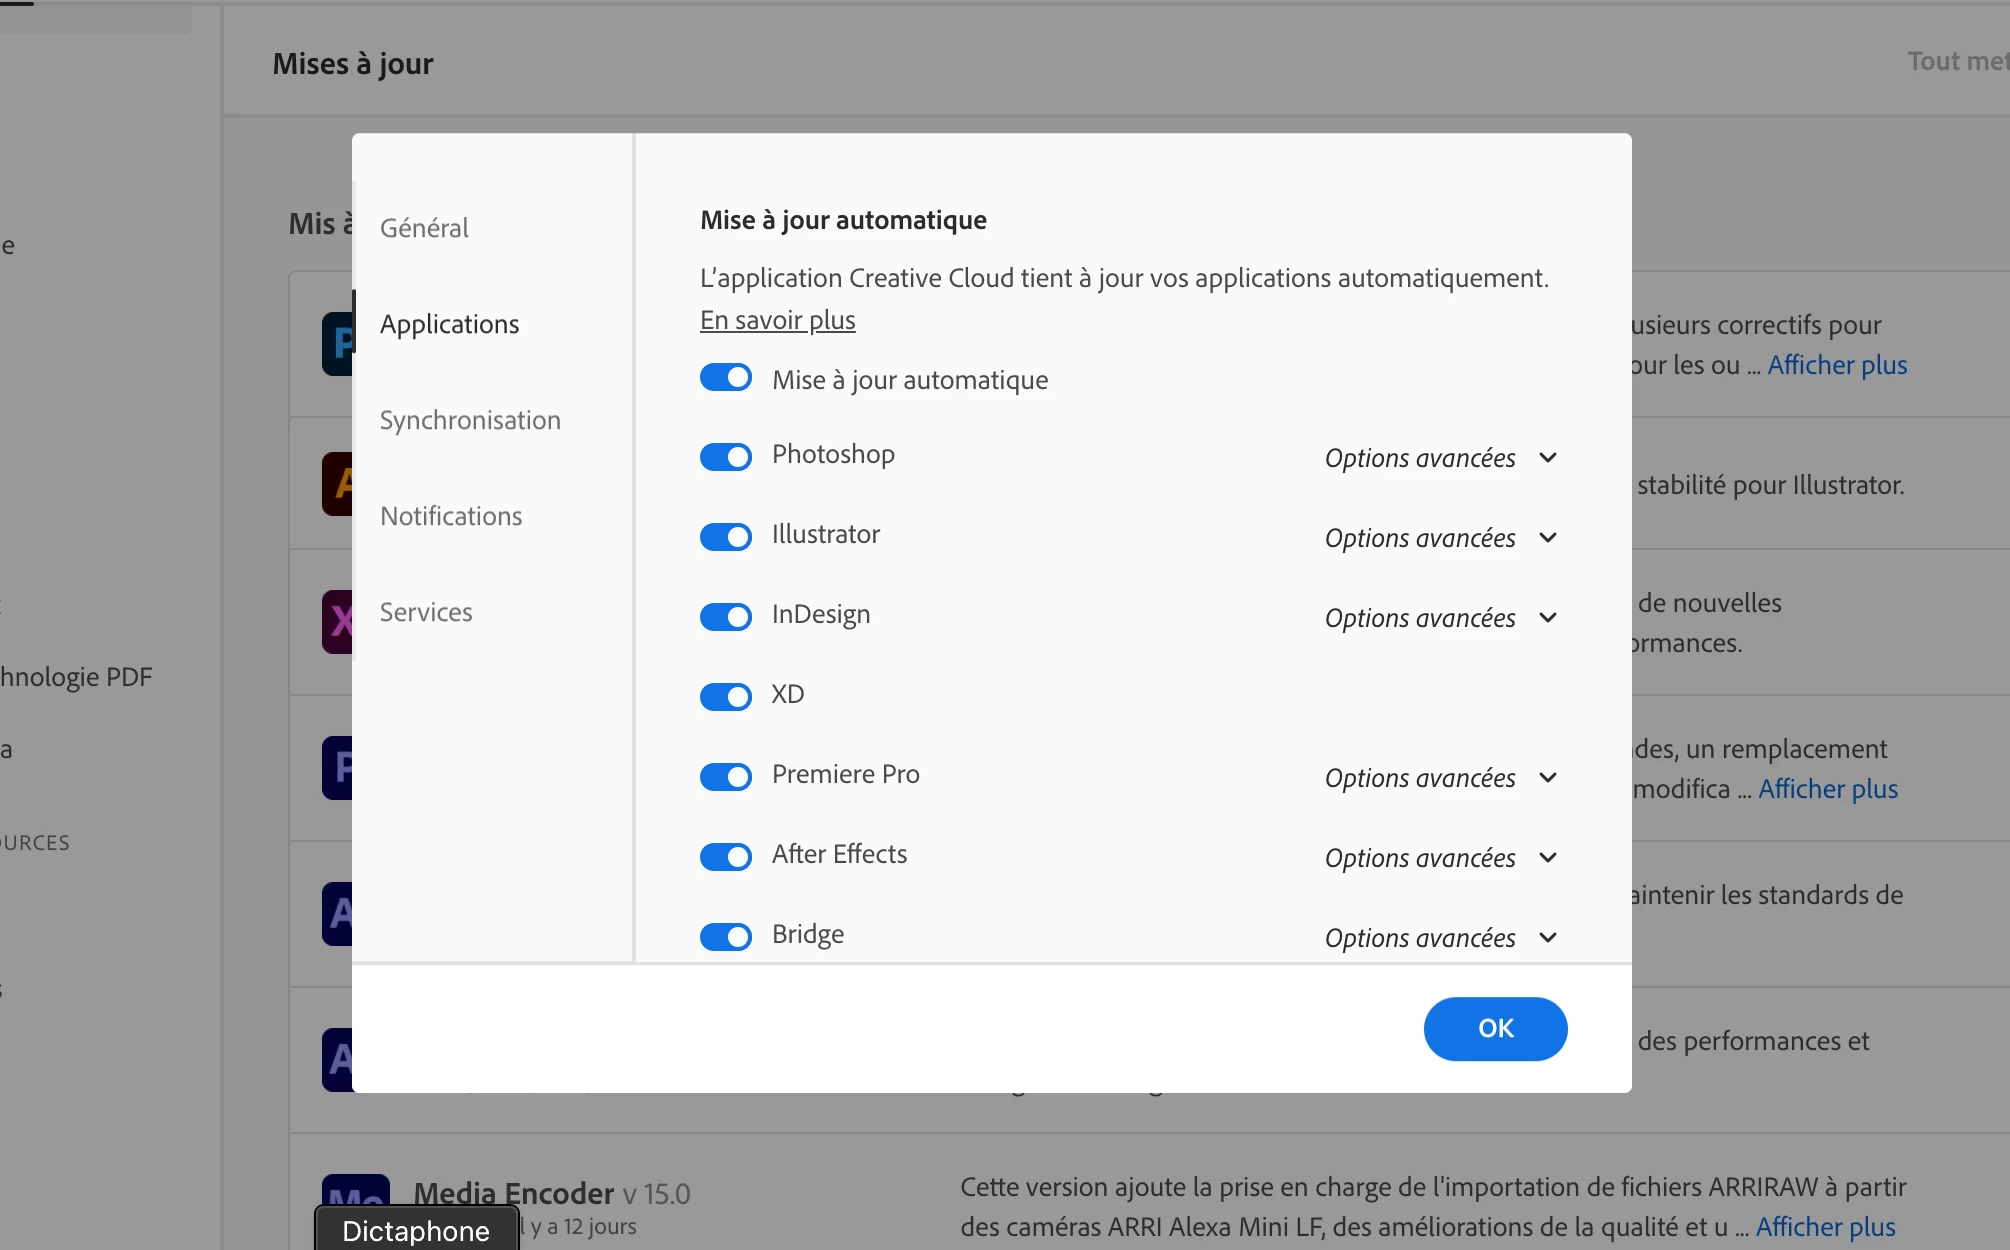Click the Media Encoder app icon
The height and width of the screenshot is (1250, 2010).
(x=356, y=1190)
